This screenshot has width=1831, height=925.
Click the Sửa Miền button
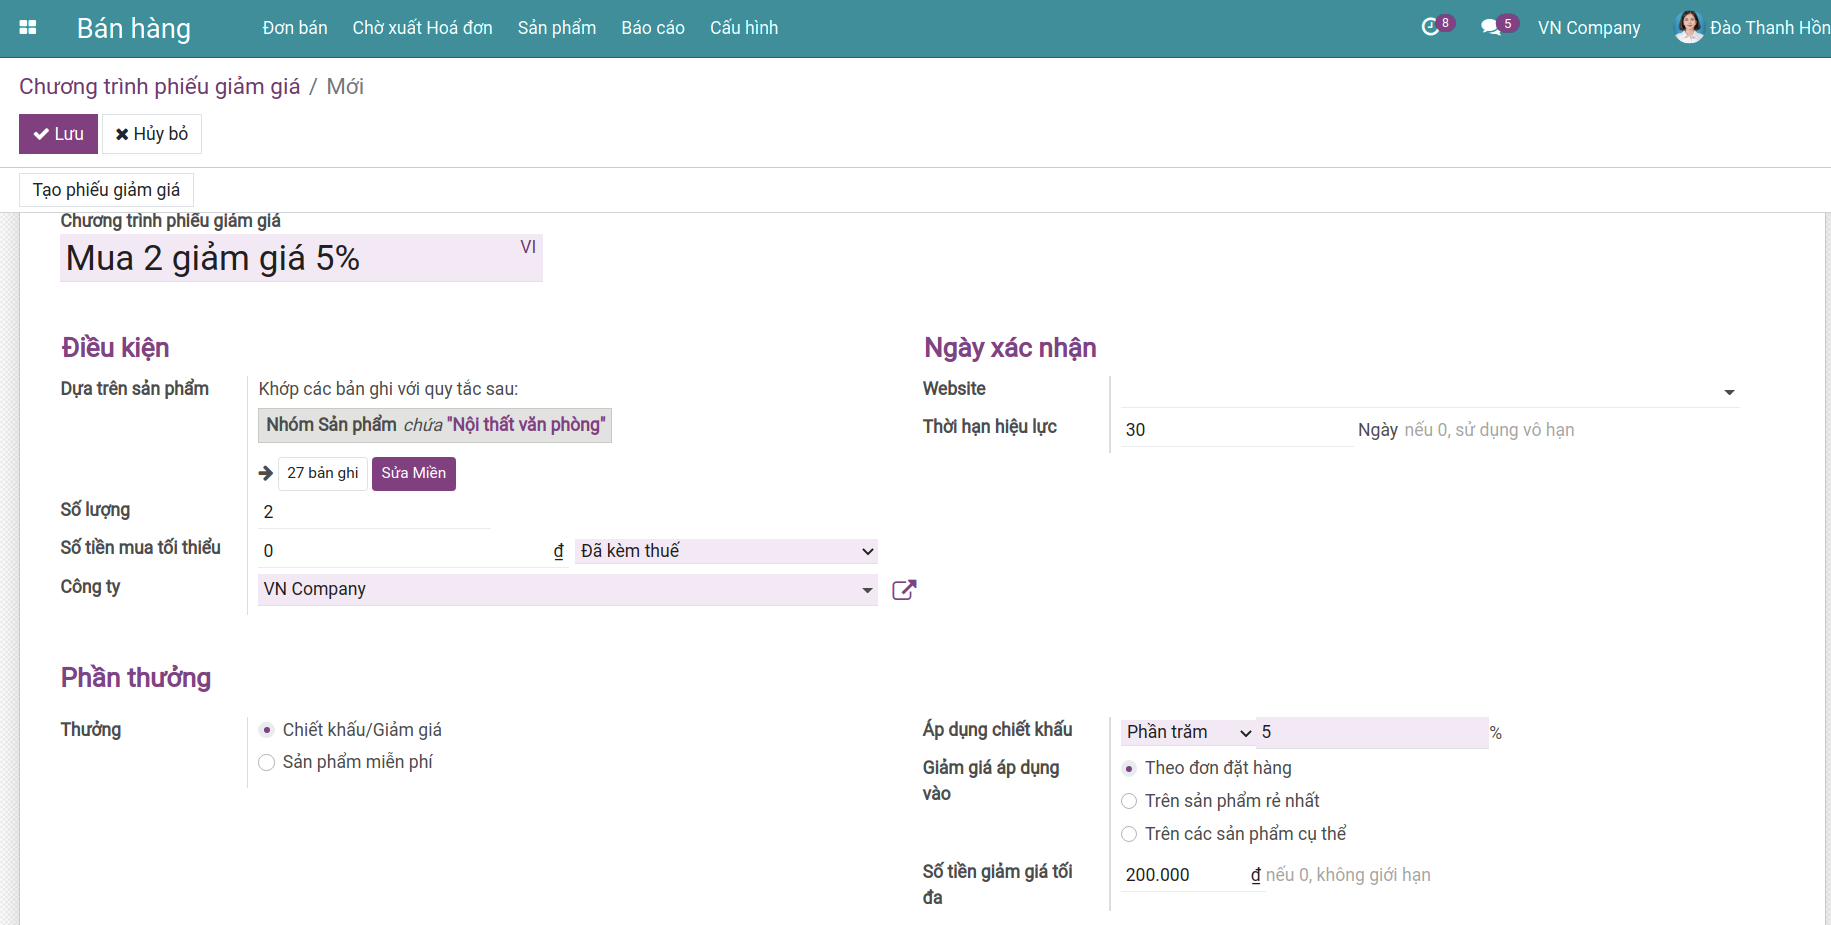click(414, 473)
